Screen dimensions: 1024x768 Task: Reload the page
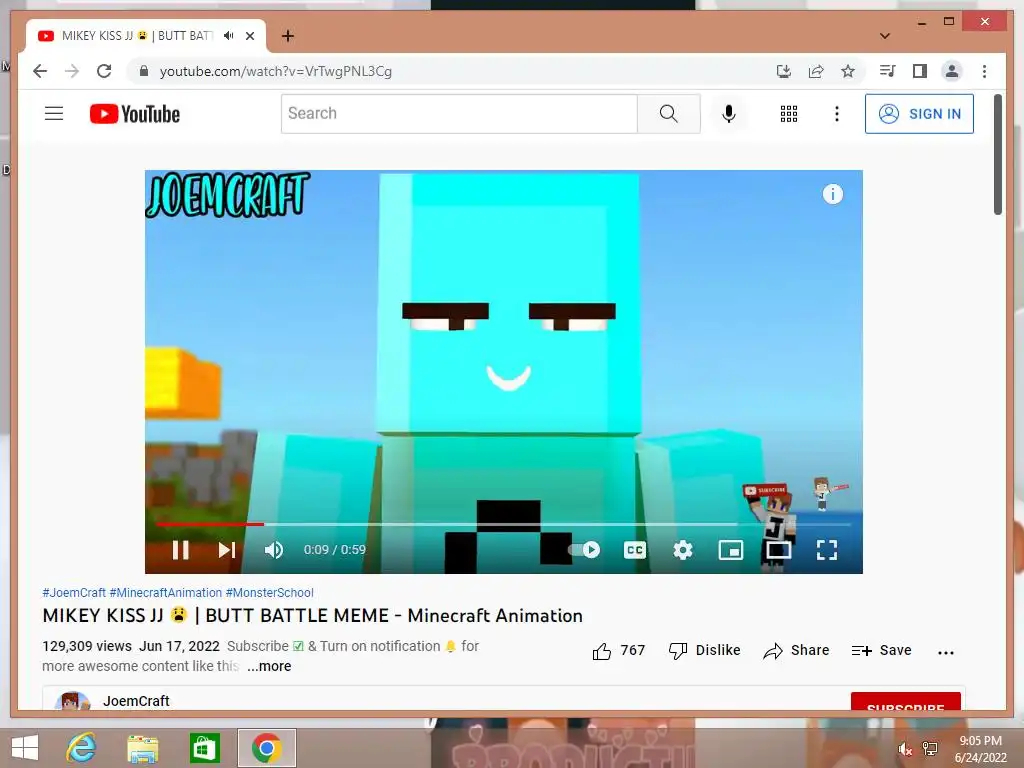coord(104,71)
